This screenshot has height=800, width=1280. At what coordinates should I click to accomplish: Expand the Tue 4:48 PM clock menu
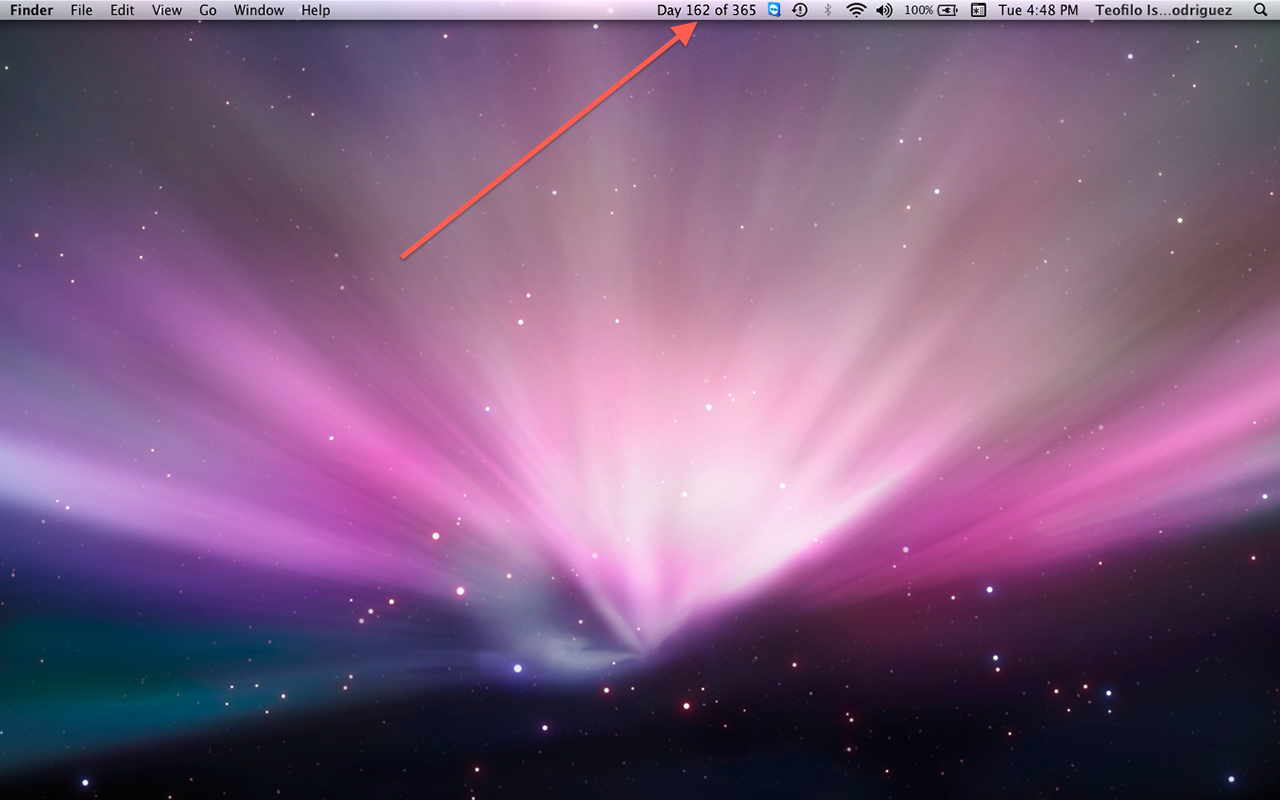click(1038, 10)
